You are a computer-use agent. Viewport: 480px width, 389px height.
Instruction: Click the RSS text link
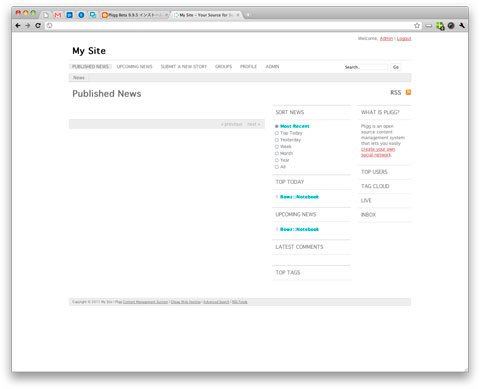396,92
